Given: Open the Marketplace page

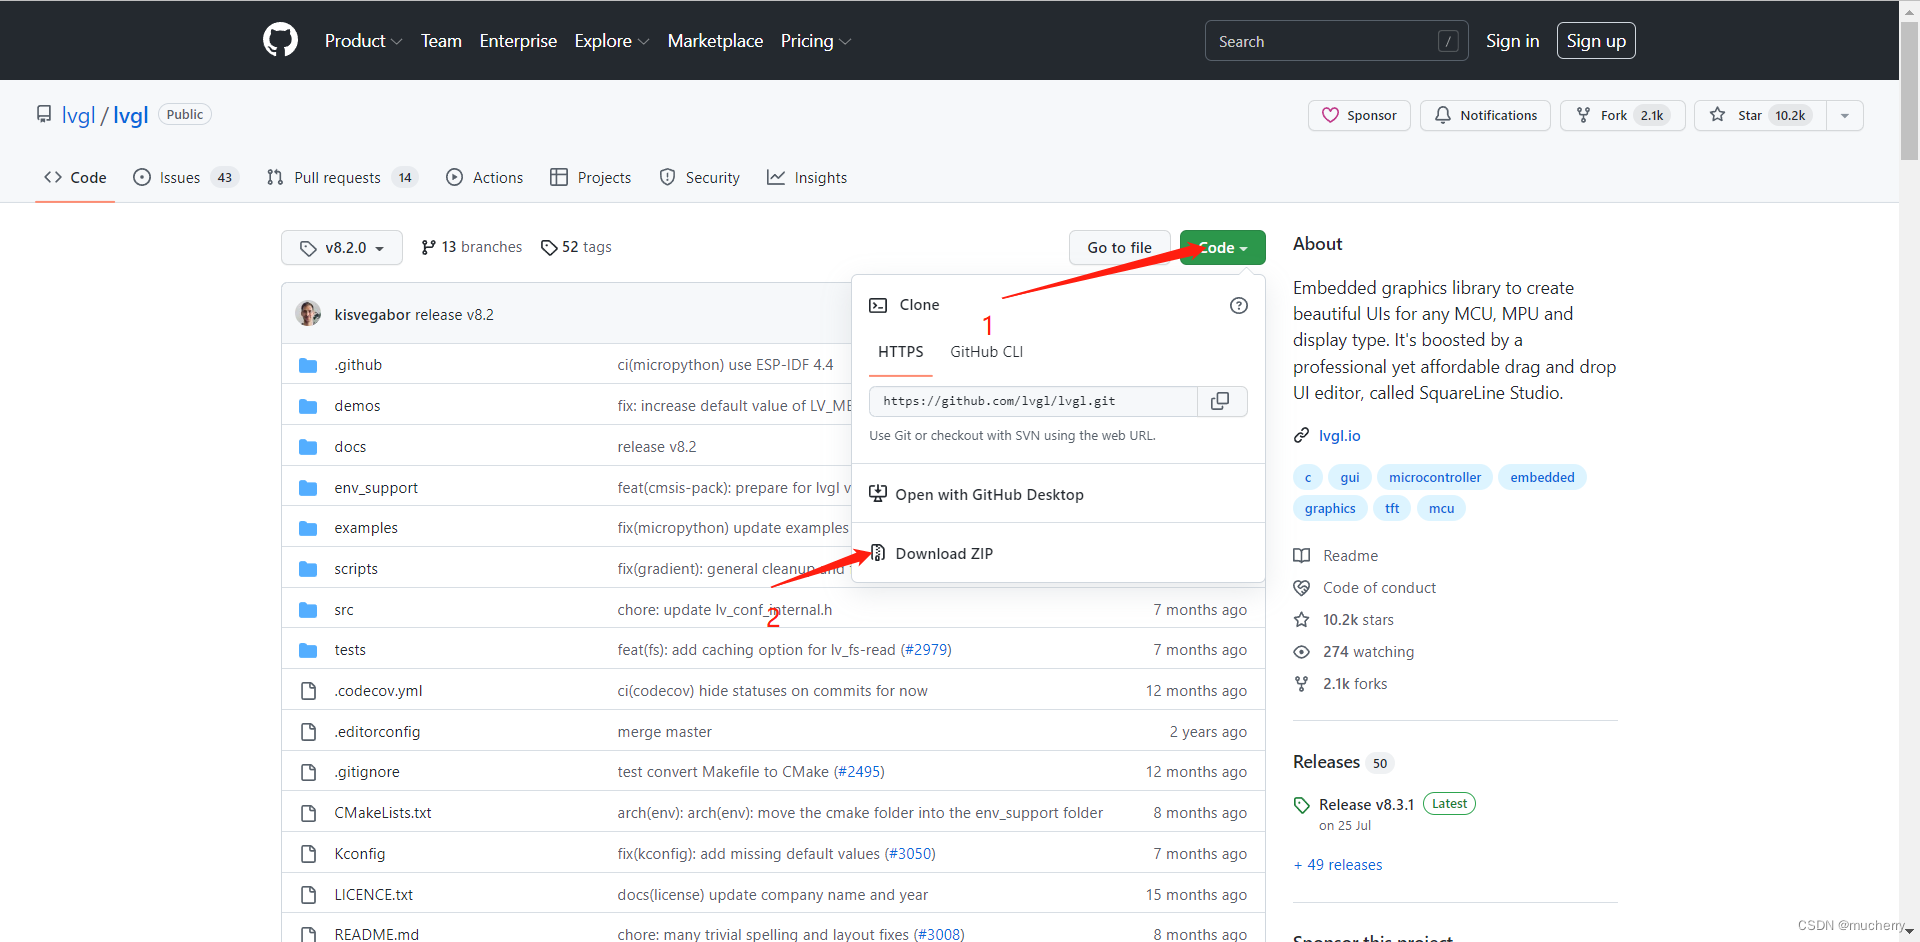Looking at the screenshot, I should coord(715,41).
